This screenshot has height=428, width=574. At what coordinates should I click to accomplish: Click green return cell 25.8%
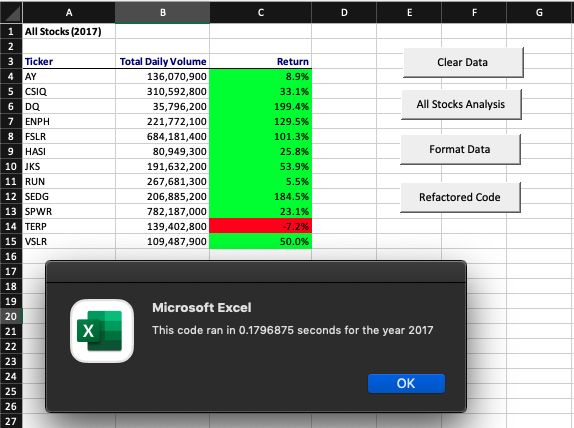point(261,152)
